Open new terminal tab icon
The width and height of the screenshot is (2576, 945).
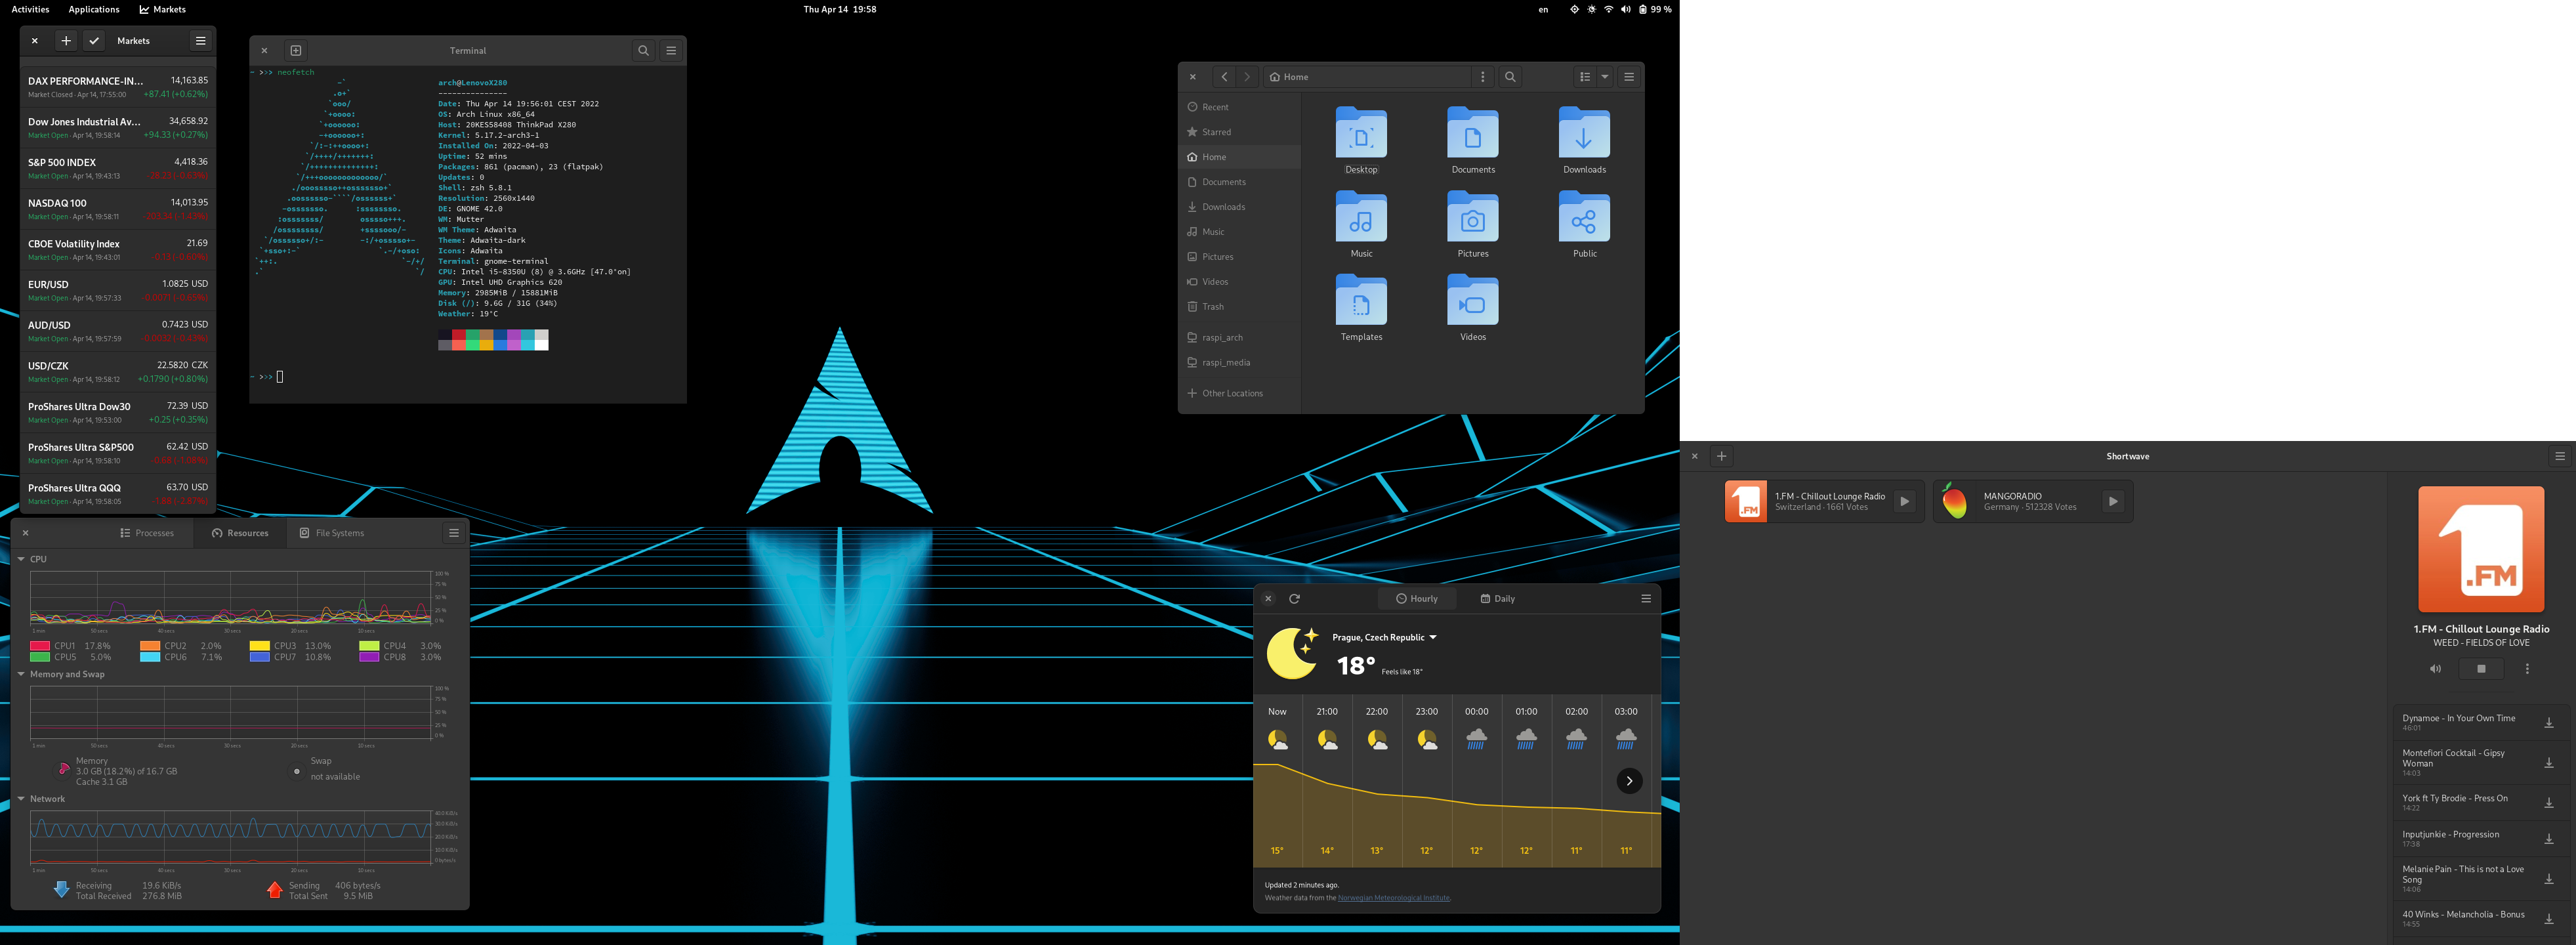point(296,50)
